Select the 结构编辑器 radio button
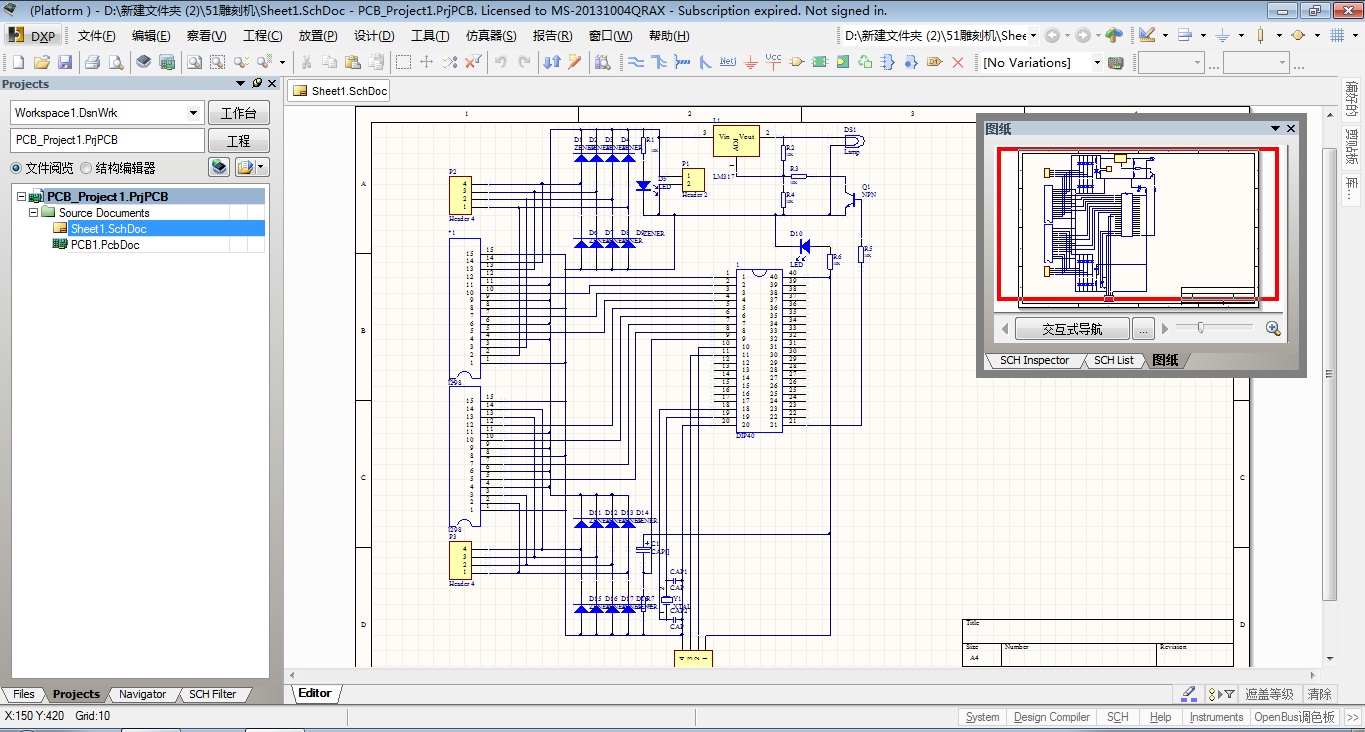1365x732 pixels. (86, 168)
